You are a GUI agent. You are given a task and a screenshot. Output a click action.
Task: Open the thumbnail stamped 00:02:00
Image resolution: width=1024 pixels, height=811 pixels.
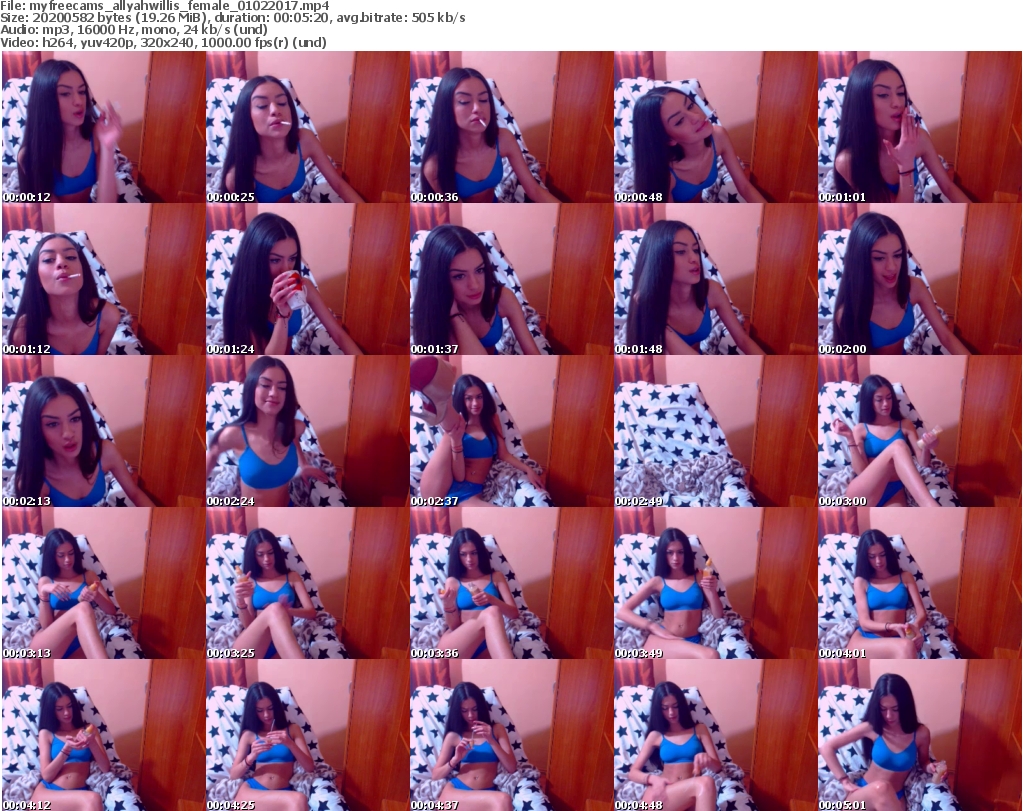920,279
